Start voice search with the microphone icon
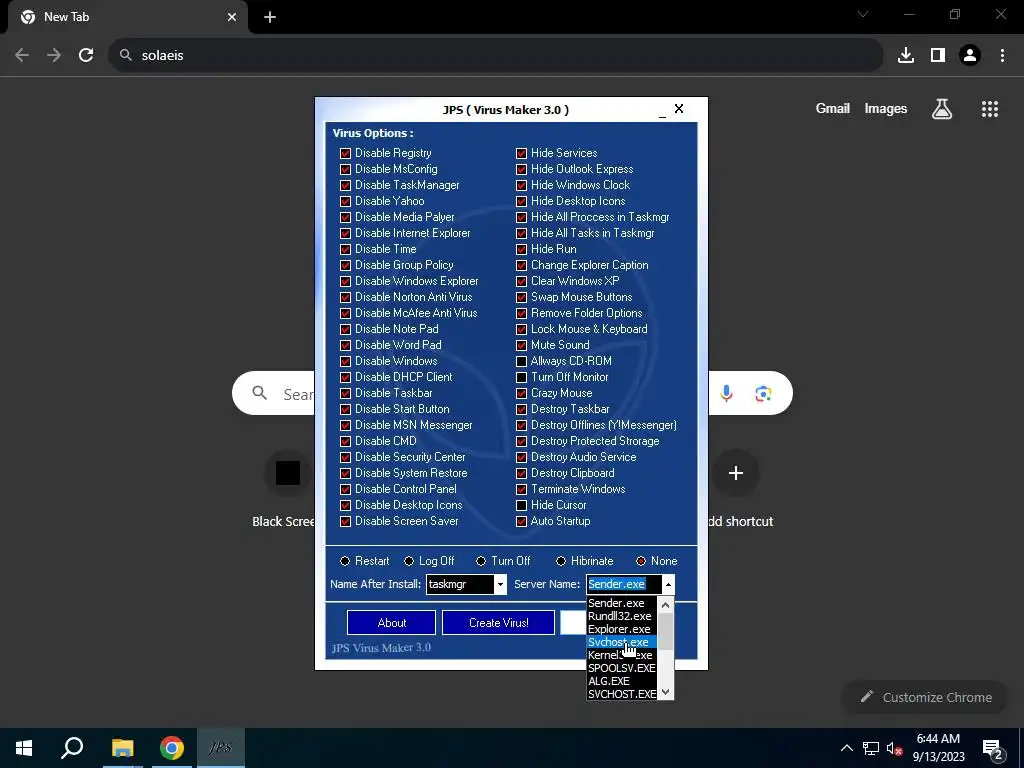The image size is (1024, 768). 726,393
